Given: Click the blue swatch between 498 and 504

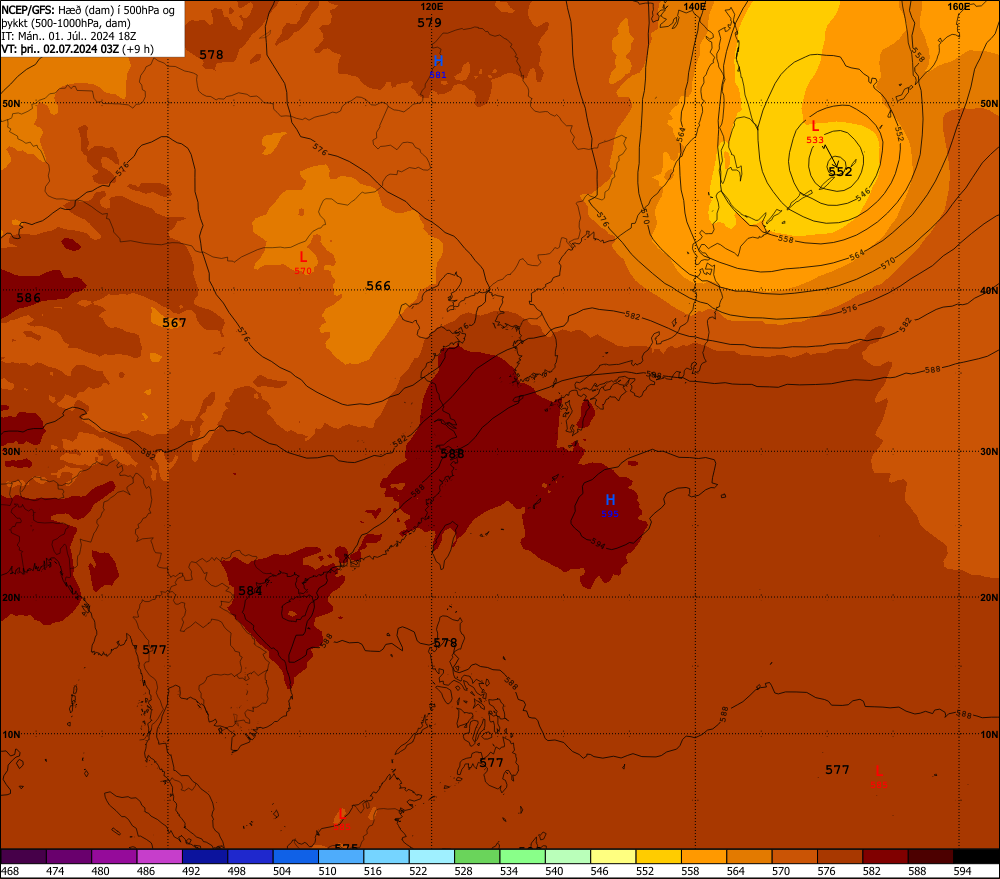Looking at the screenshot, I should pyautogui.click(x=250, y=856).
